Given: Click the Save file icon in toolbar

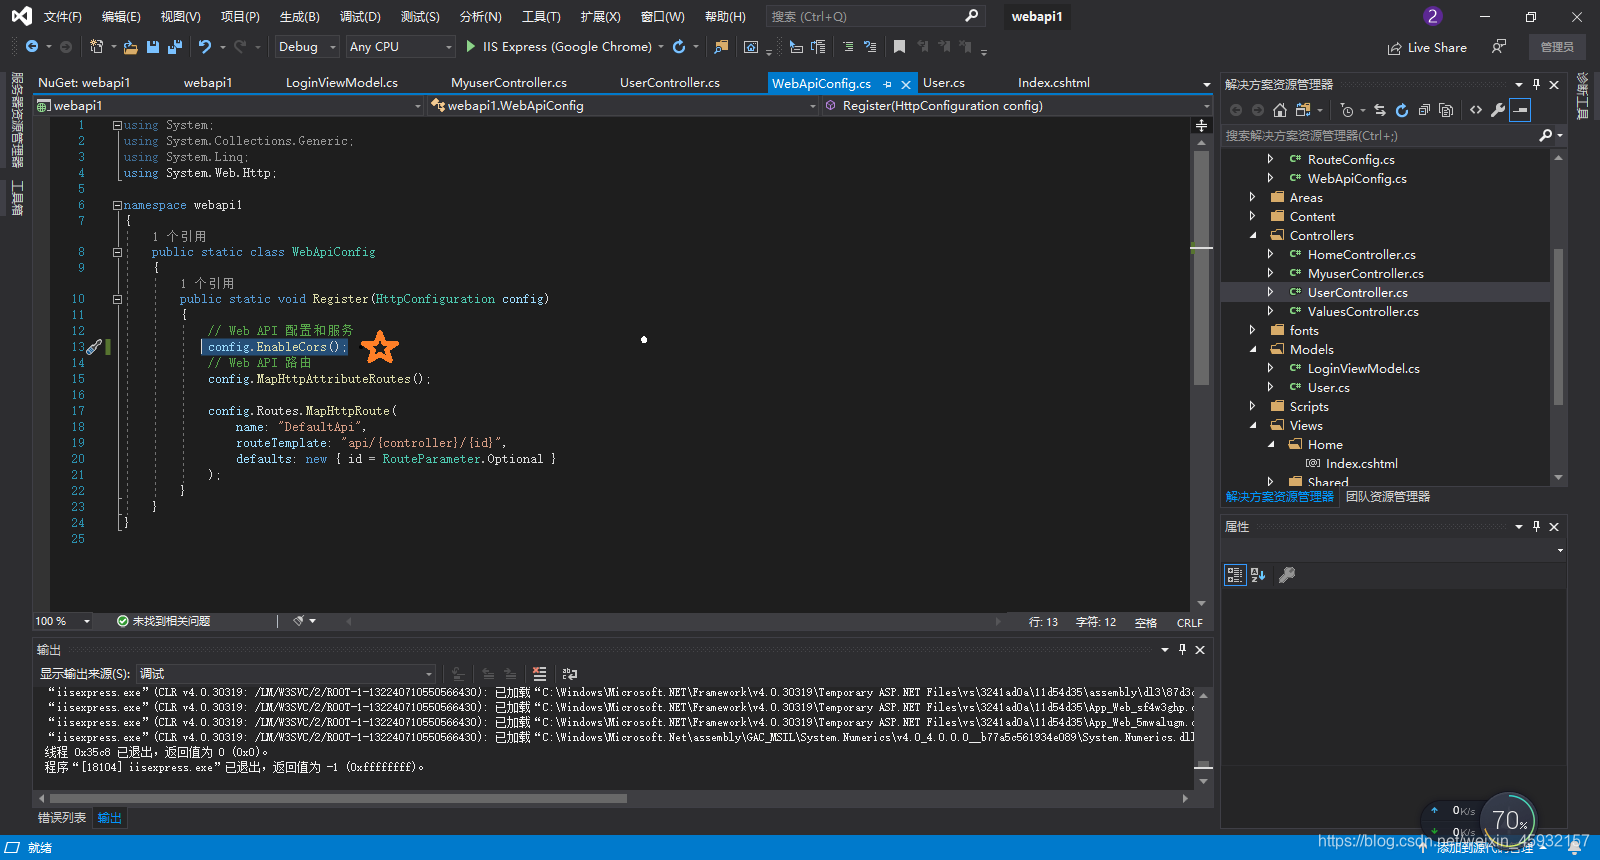Looking at the screenshot, I should click(x=153, y=47).
